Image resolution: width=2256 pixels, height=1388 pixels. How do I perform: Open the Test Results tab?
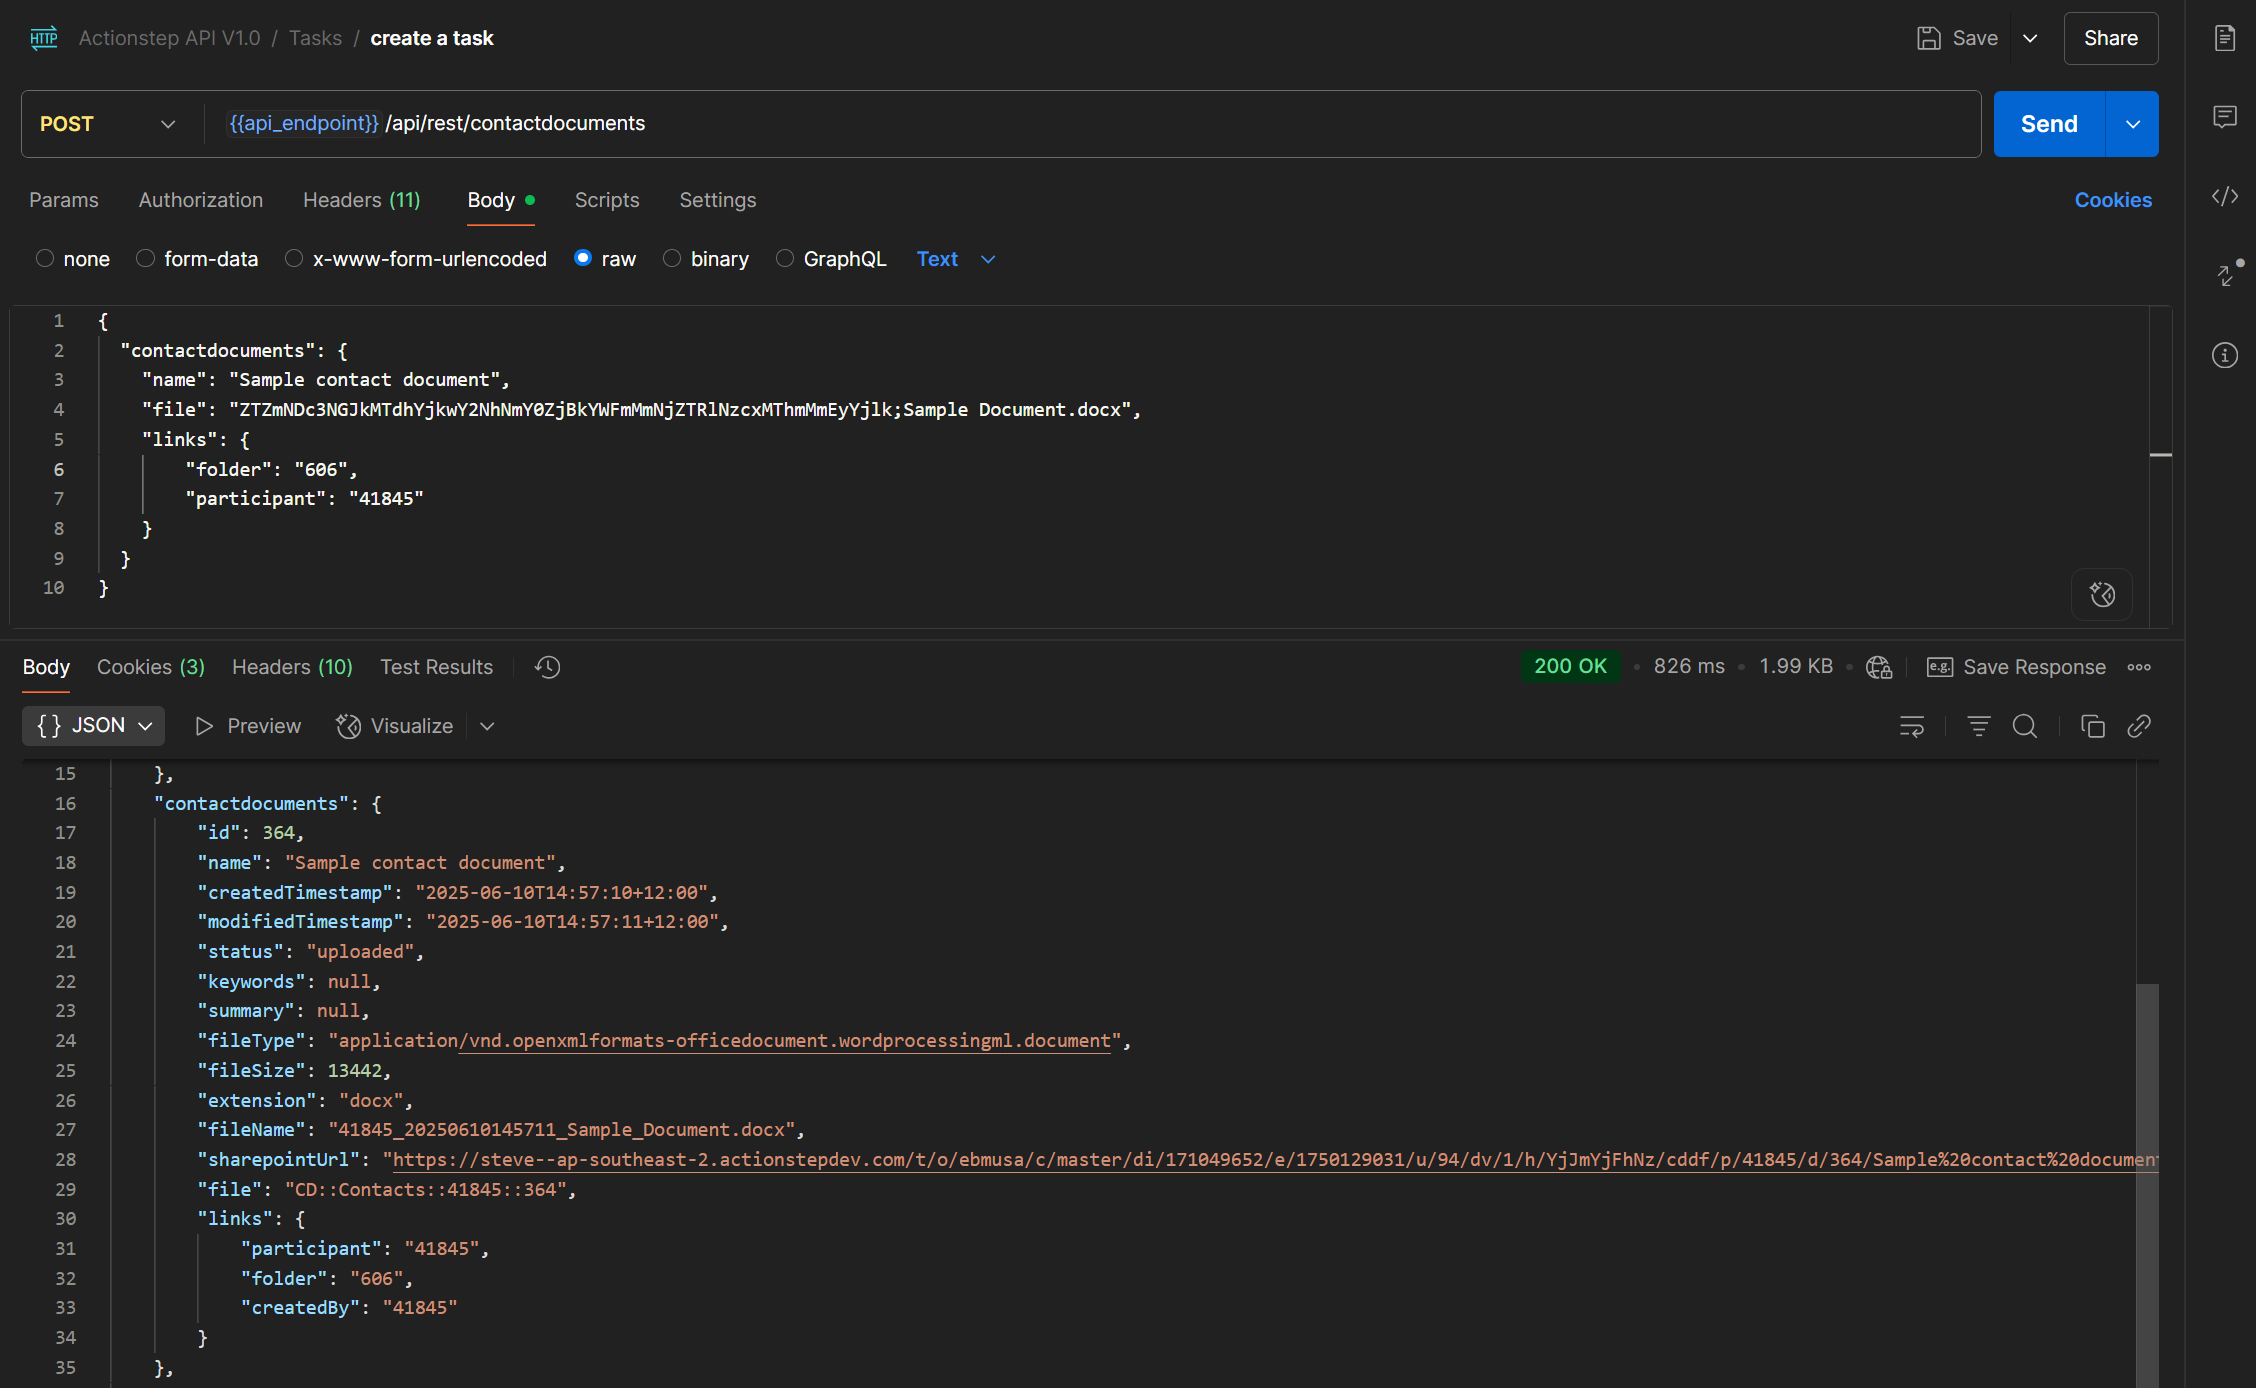[x=436, y=667]
